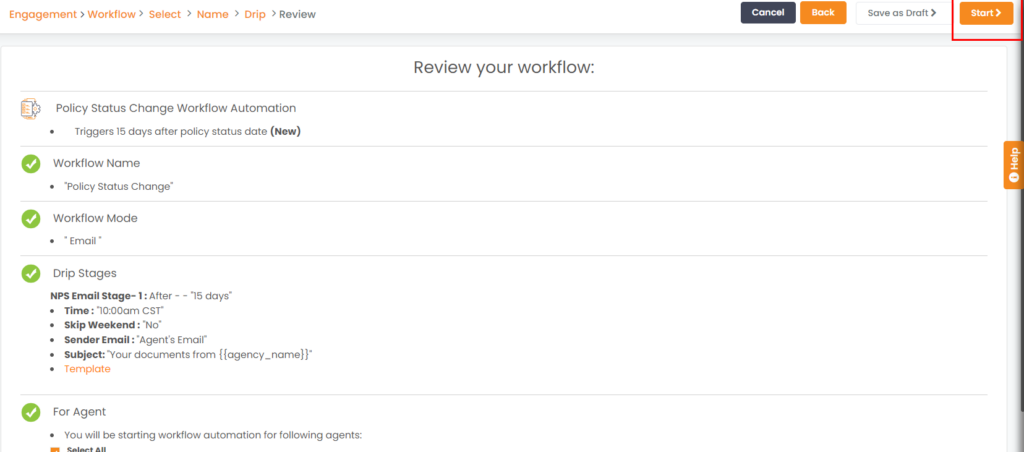Click the Workflow Name section title

[x=97, y=163]
